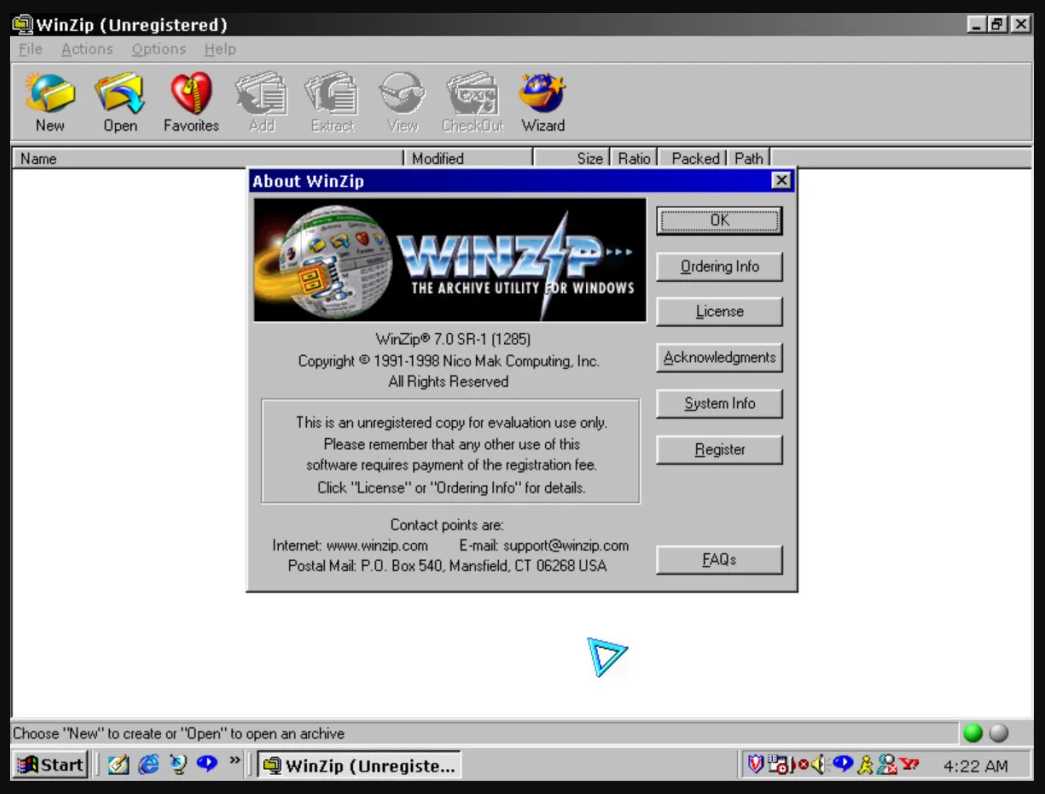Click the WinZip title bar icon
The image size is (1045, 794).
(x=22, y=24)
